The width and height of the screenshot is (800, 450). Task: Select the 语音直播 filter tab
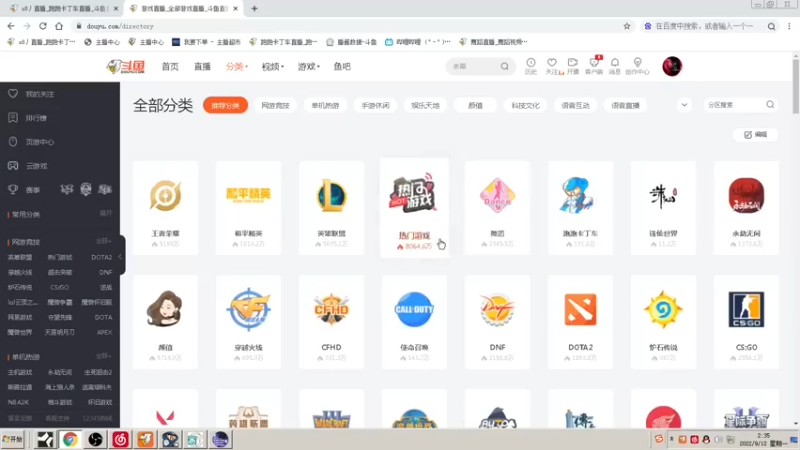[626, 105]
